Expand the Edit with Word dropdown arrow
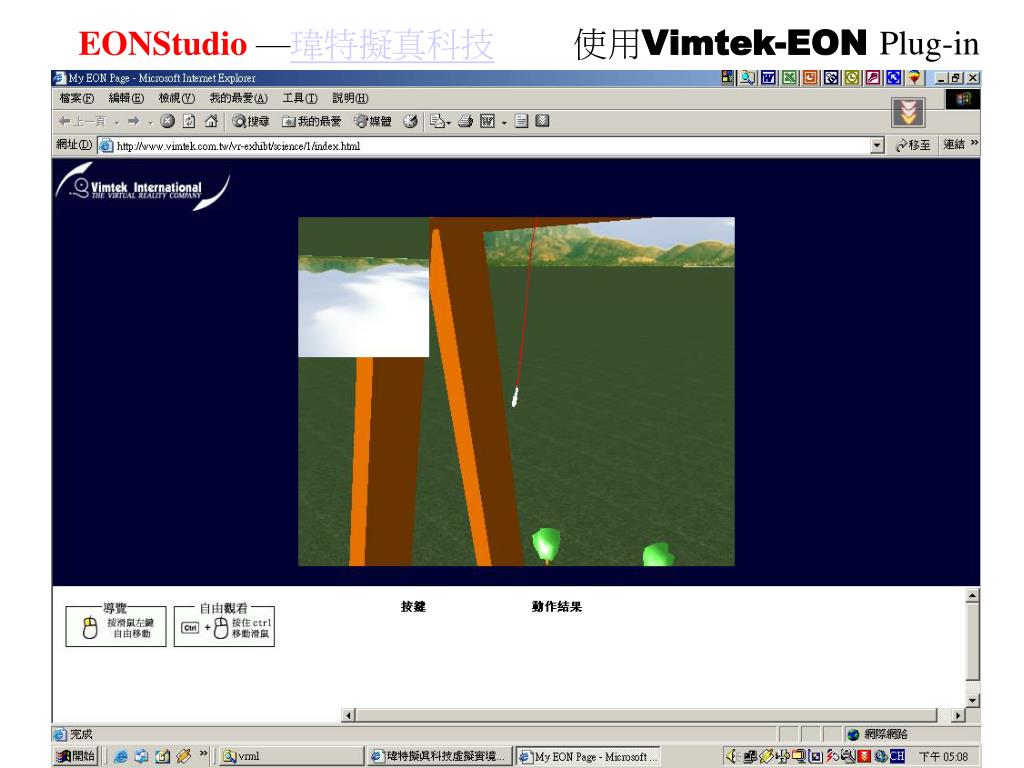Screen dimensions: 1024x768 (x=504, y=123)
